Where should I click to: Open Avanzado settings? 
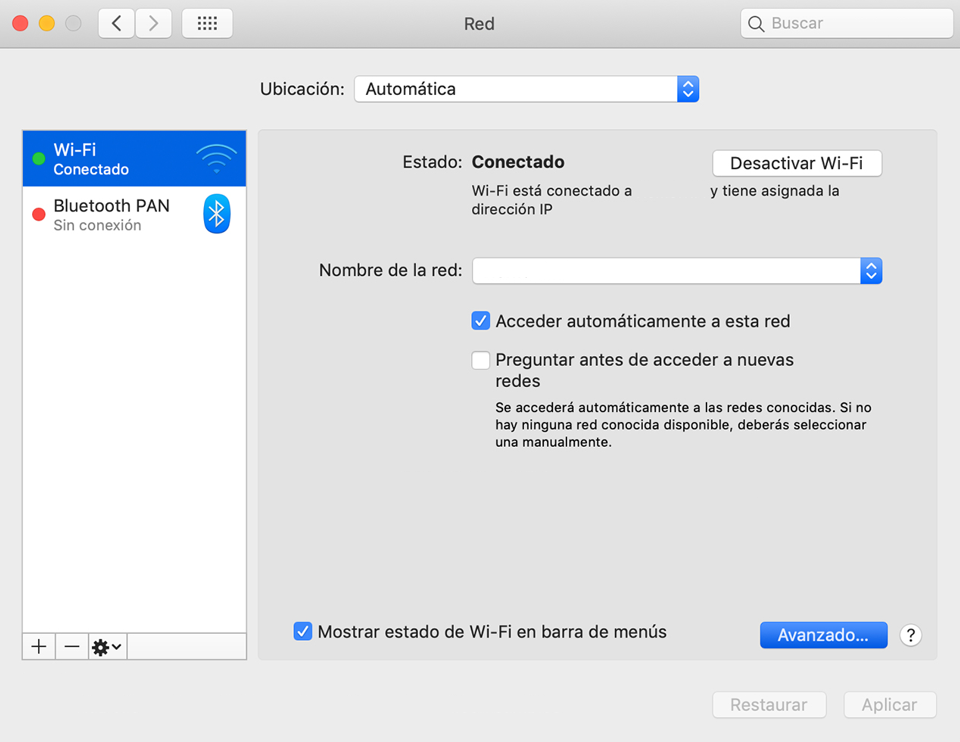coord(823,635)
